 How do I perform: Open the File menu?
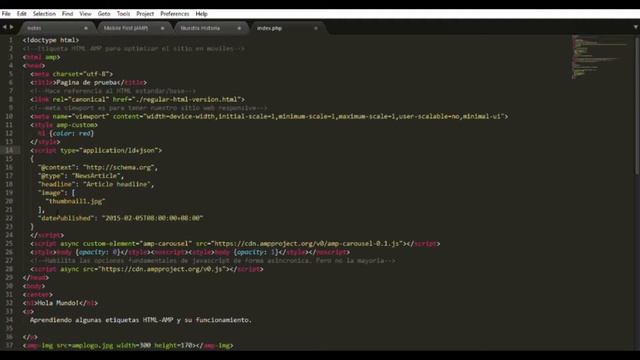[x=6, y=14]
